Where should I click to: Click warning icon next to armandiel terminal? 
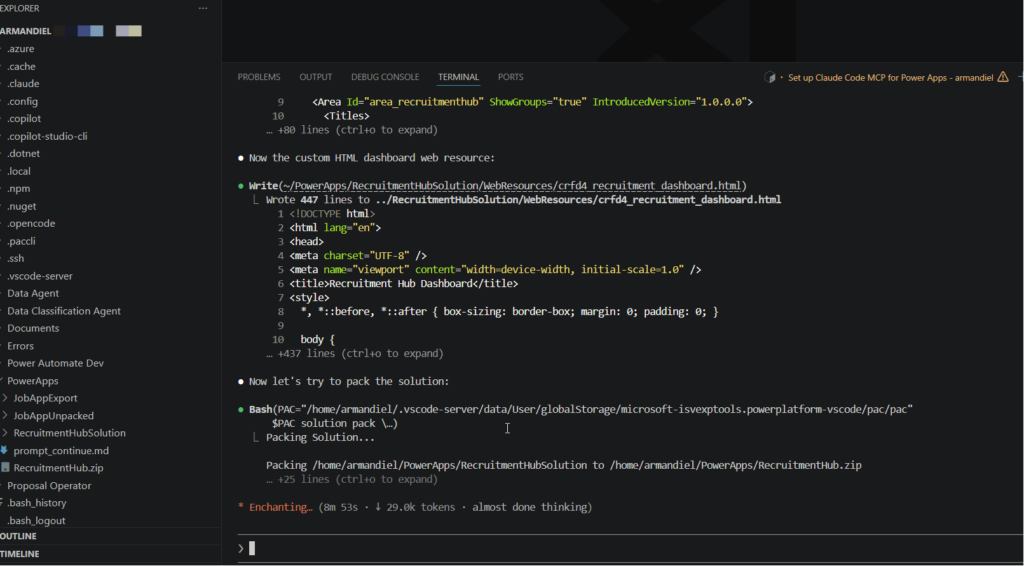1003,77
